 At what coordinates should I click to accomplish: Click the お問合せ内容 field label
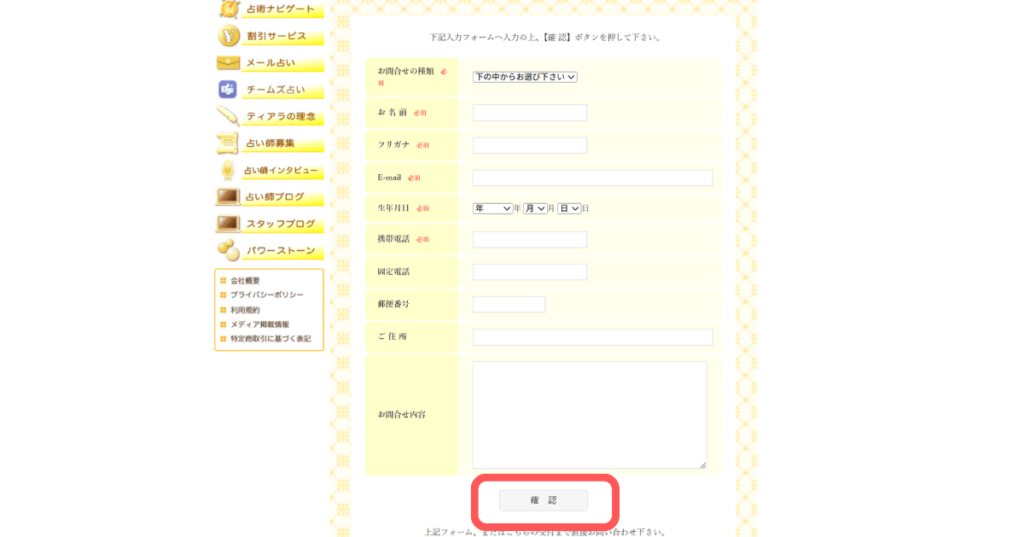(402, 415)
